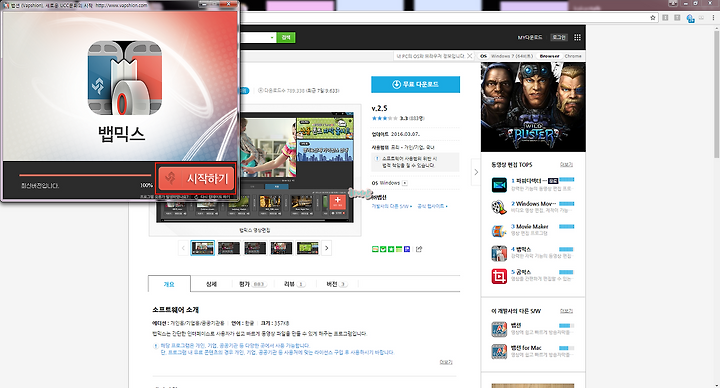Click the large 뱁믹스 logo in installer
The width and height of the screenshot is (720, 388).
pyautogui.click(x=124, y=78)
